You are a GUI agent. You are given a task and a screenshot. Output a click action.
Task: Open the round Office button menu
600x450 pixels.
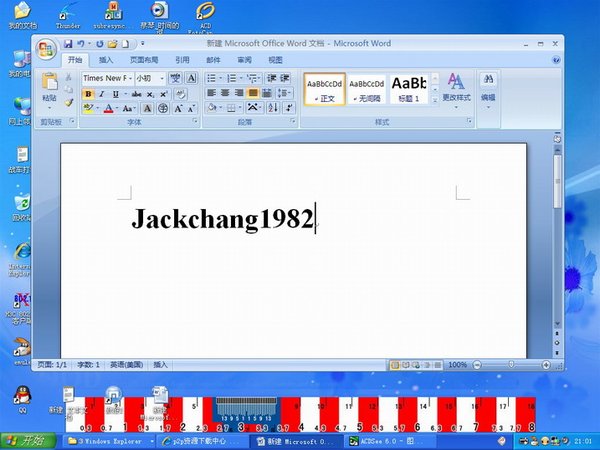pos(46,49)
